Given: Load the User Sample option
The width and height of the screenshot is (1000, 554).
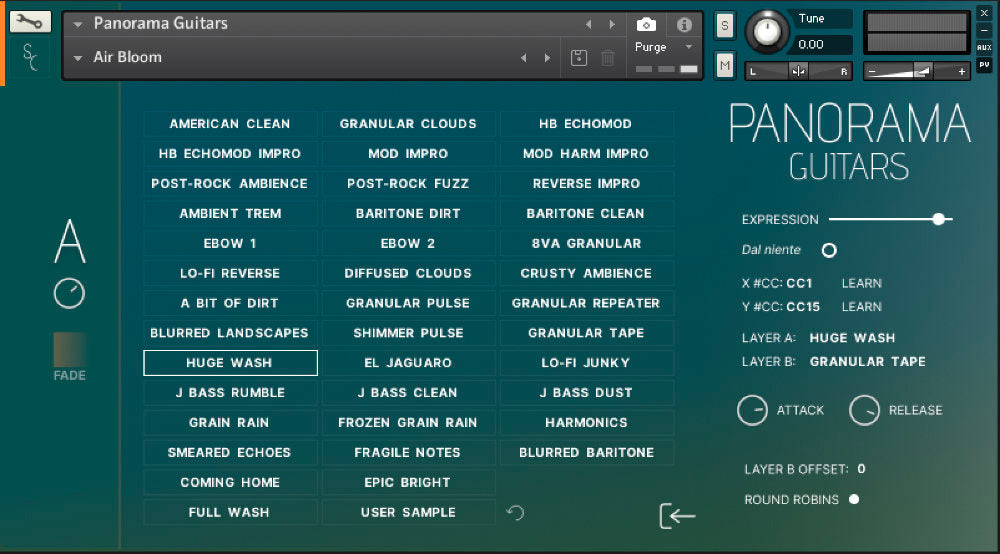Looking at the screenshot, I should tap(408, 513).
